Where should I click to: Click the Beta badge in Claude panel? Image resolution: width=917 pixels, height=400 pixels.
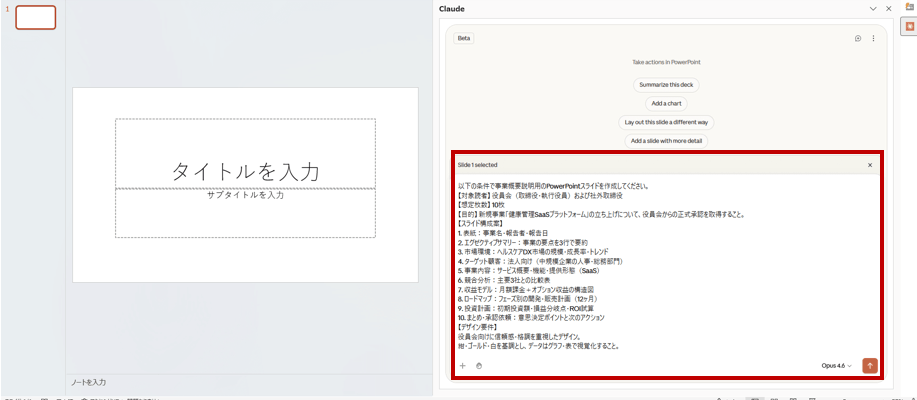pyautogui.click(x=464, y=38)
